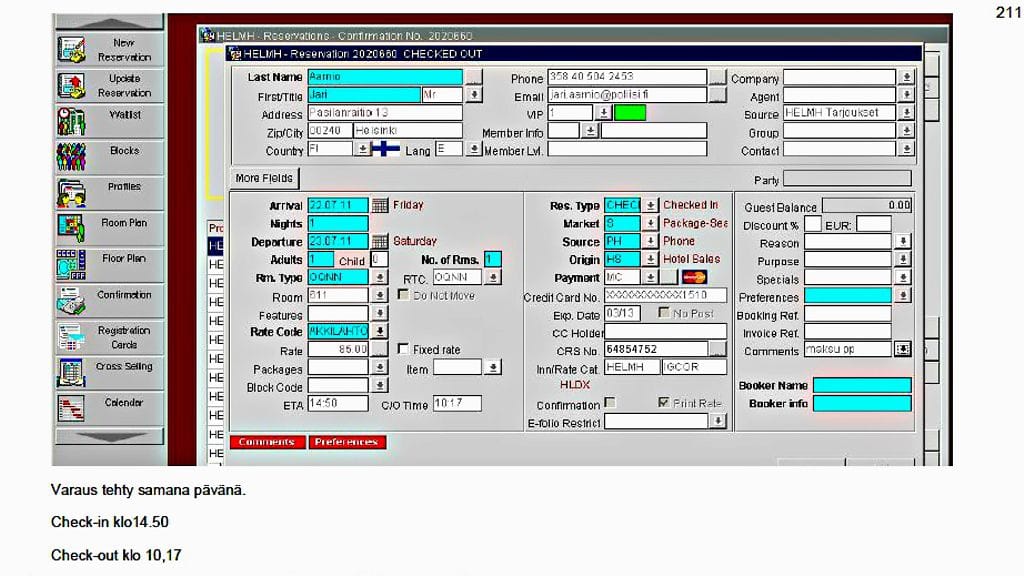
Task: Click the Exp. Date field 03/13
Action: [622, 313]
